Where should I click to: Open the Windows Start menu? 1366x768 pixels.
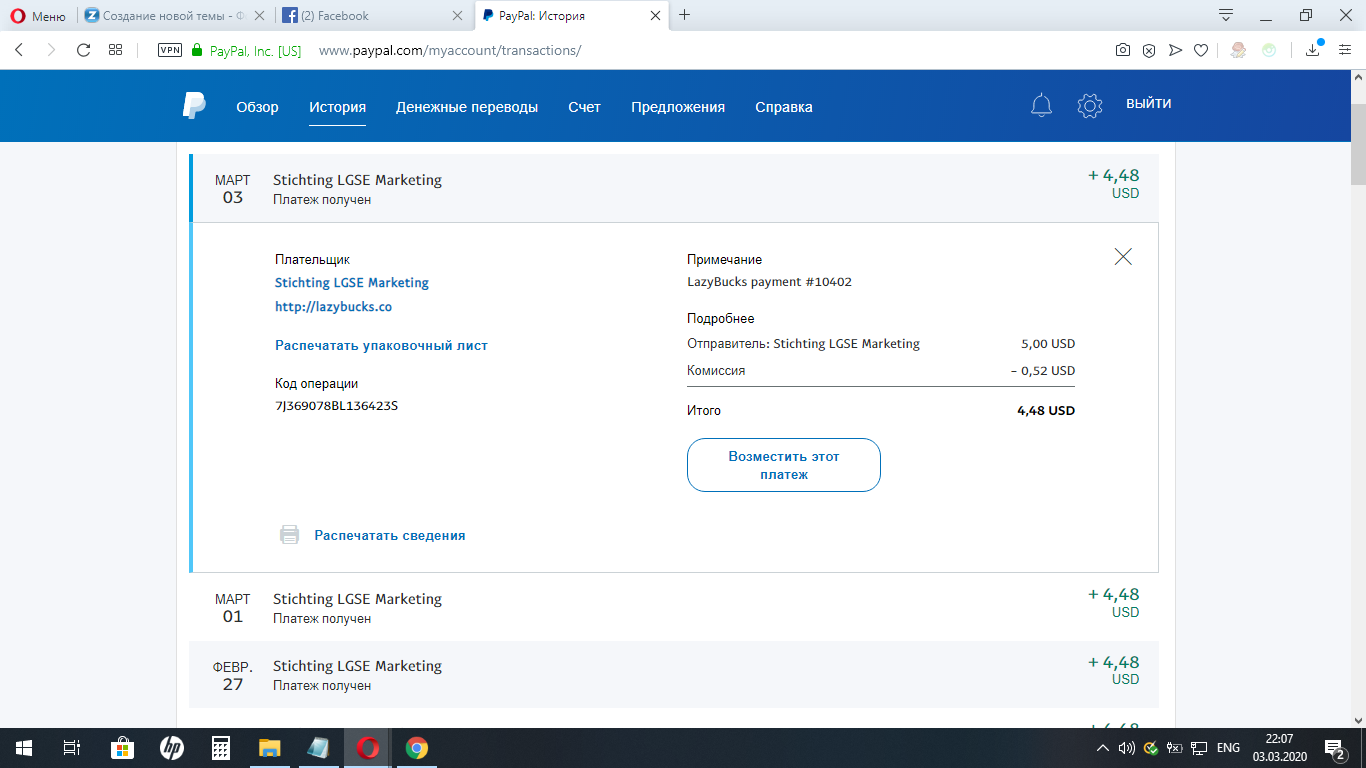point(23,748)
